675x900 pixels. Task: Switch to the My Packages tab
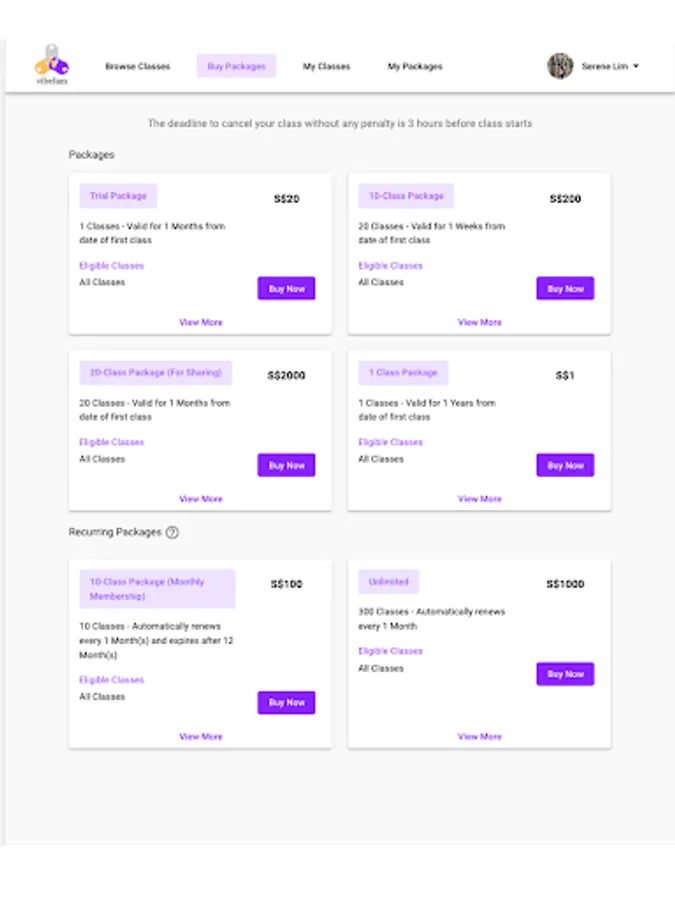[415, 67]
